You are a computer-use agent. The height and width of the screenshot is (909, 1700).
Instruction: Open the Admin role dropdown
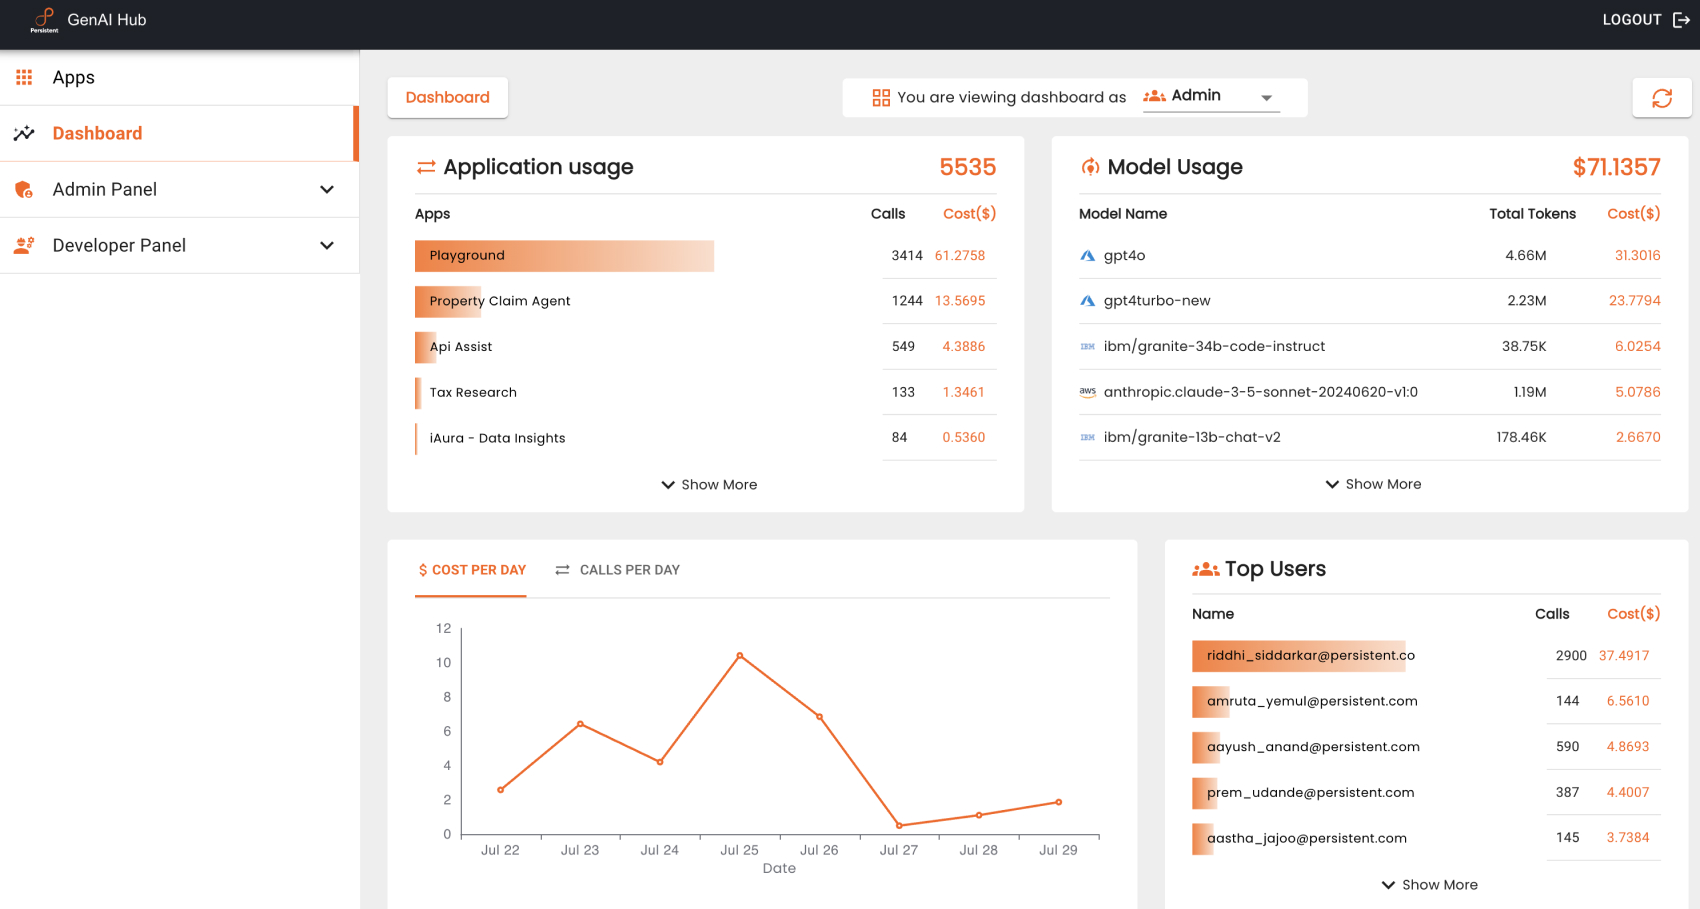1266,97
